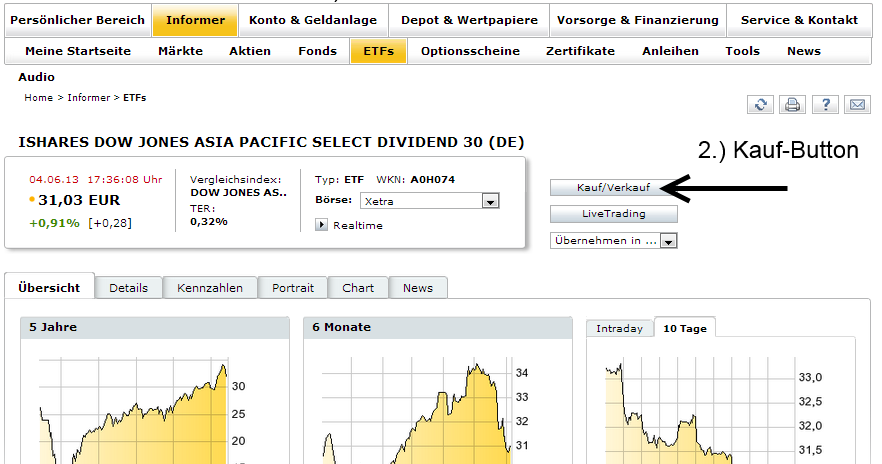
Task: Follow the ETFs breadcrumb link
Action: point(134,97)
